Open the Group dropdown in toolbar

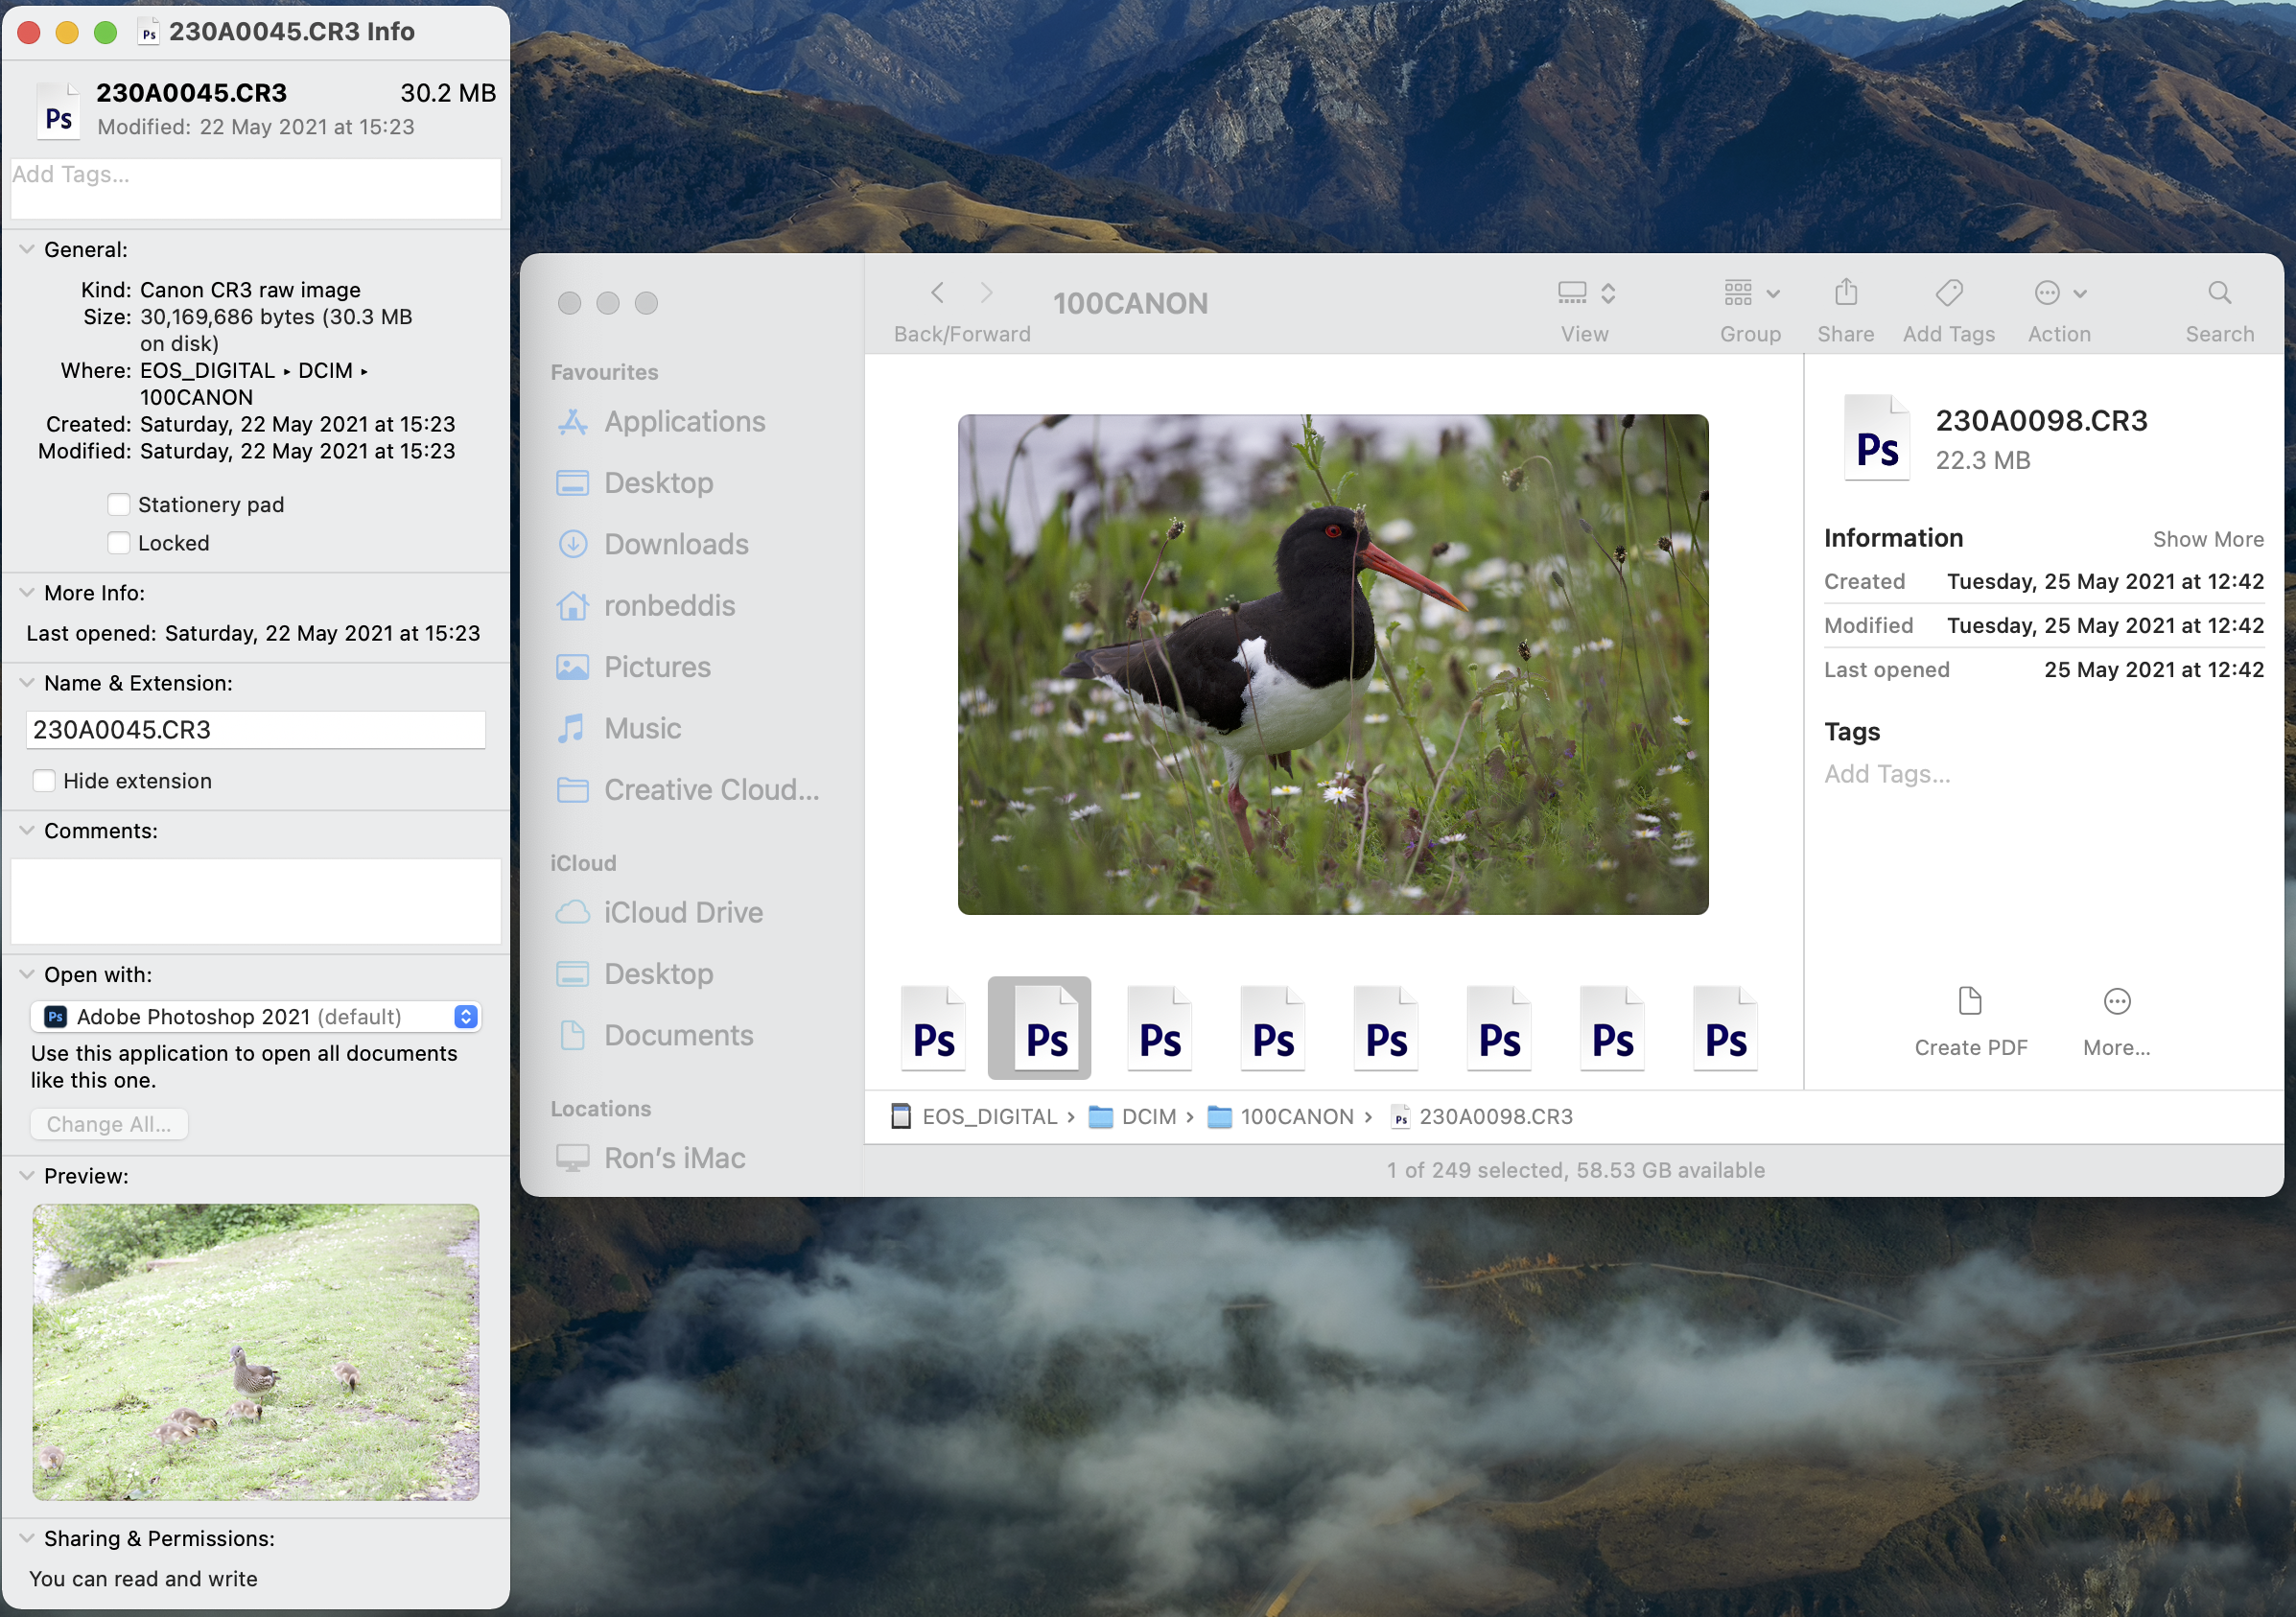coord(1750,293)
